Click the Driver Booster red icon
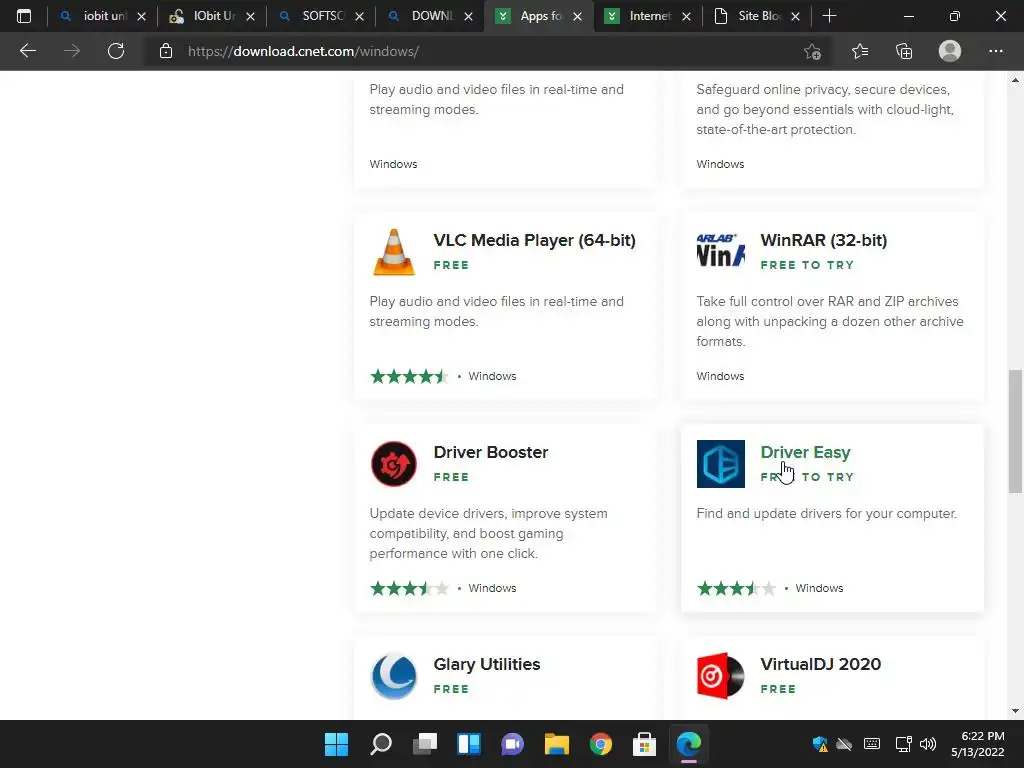This screenshot has width=1024, height=768. point(394,464)
